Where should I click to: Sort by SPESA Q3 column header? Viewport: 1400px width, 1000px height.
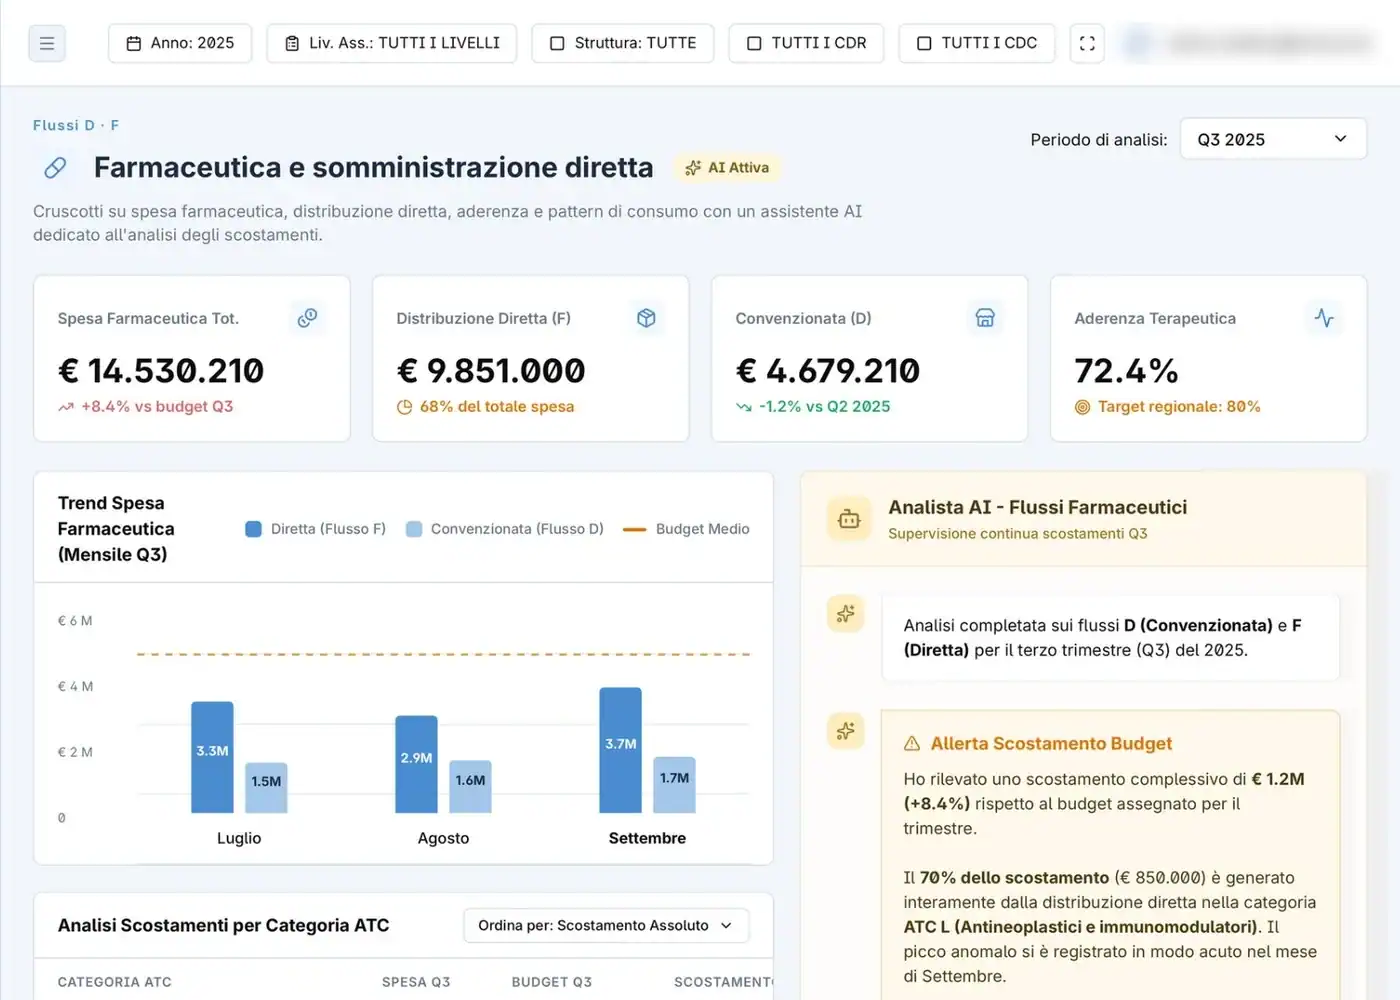416,982
